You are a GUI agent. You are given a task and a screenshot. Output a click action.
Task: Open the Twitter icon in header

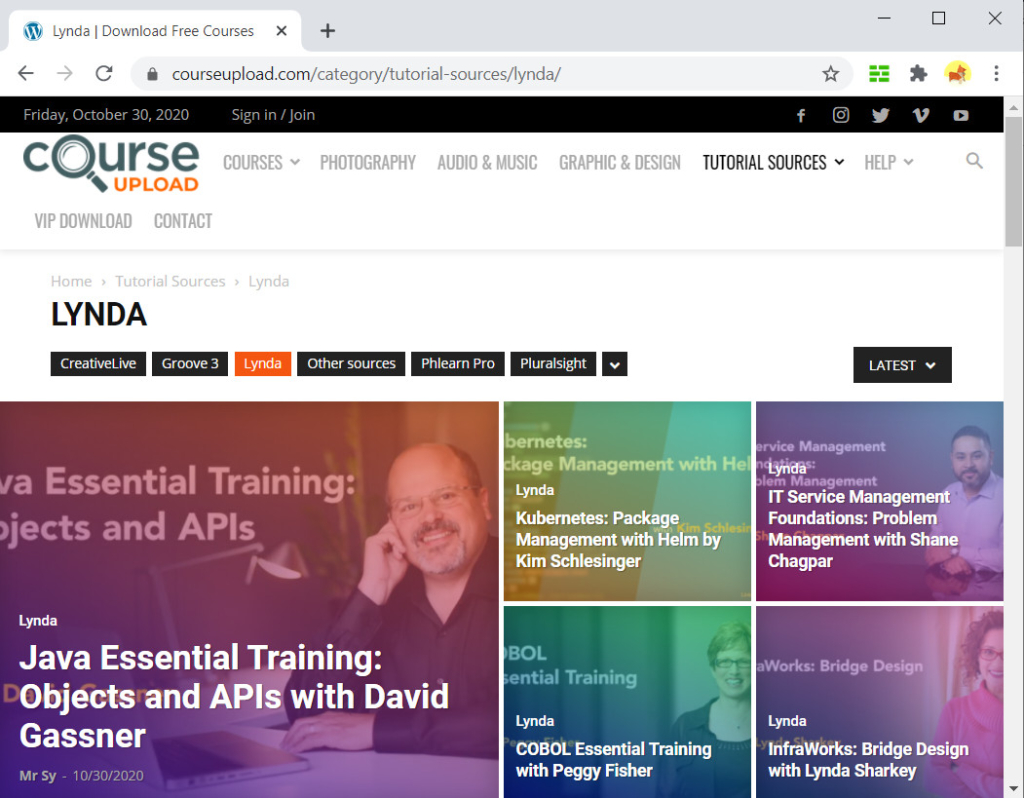pyautogui.click(x=880, y=116)
